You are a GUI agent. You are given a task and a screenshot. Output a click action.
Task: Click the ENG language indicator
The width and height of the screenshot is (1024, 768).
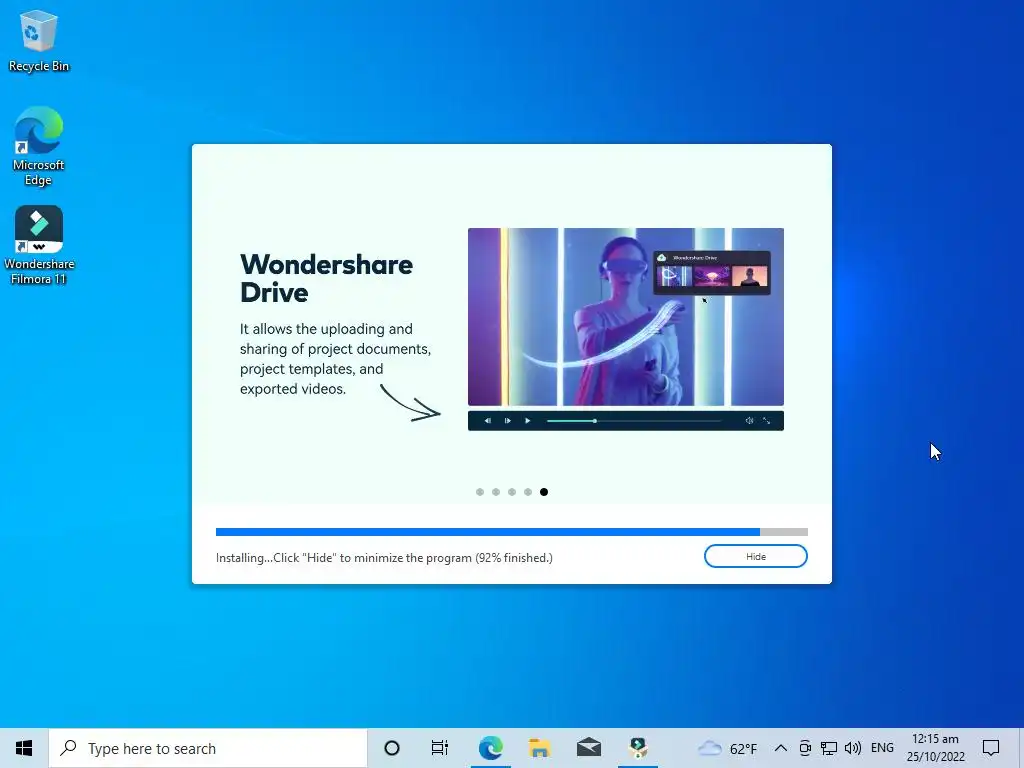click(882, 748)
